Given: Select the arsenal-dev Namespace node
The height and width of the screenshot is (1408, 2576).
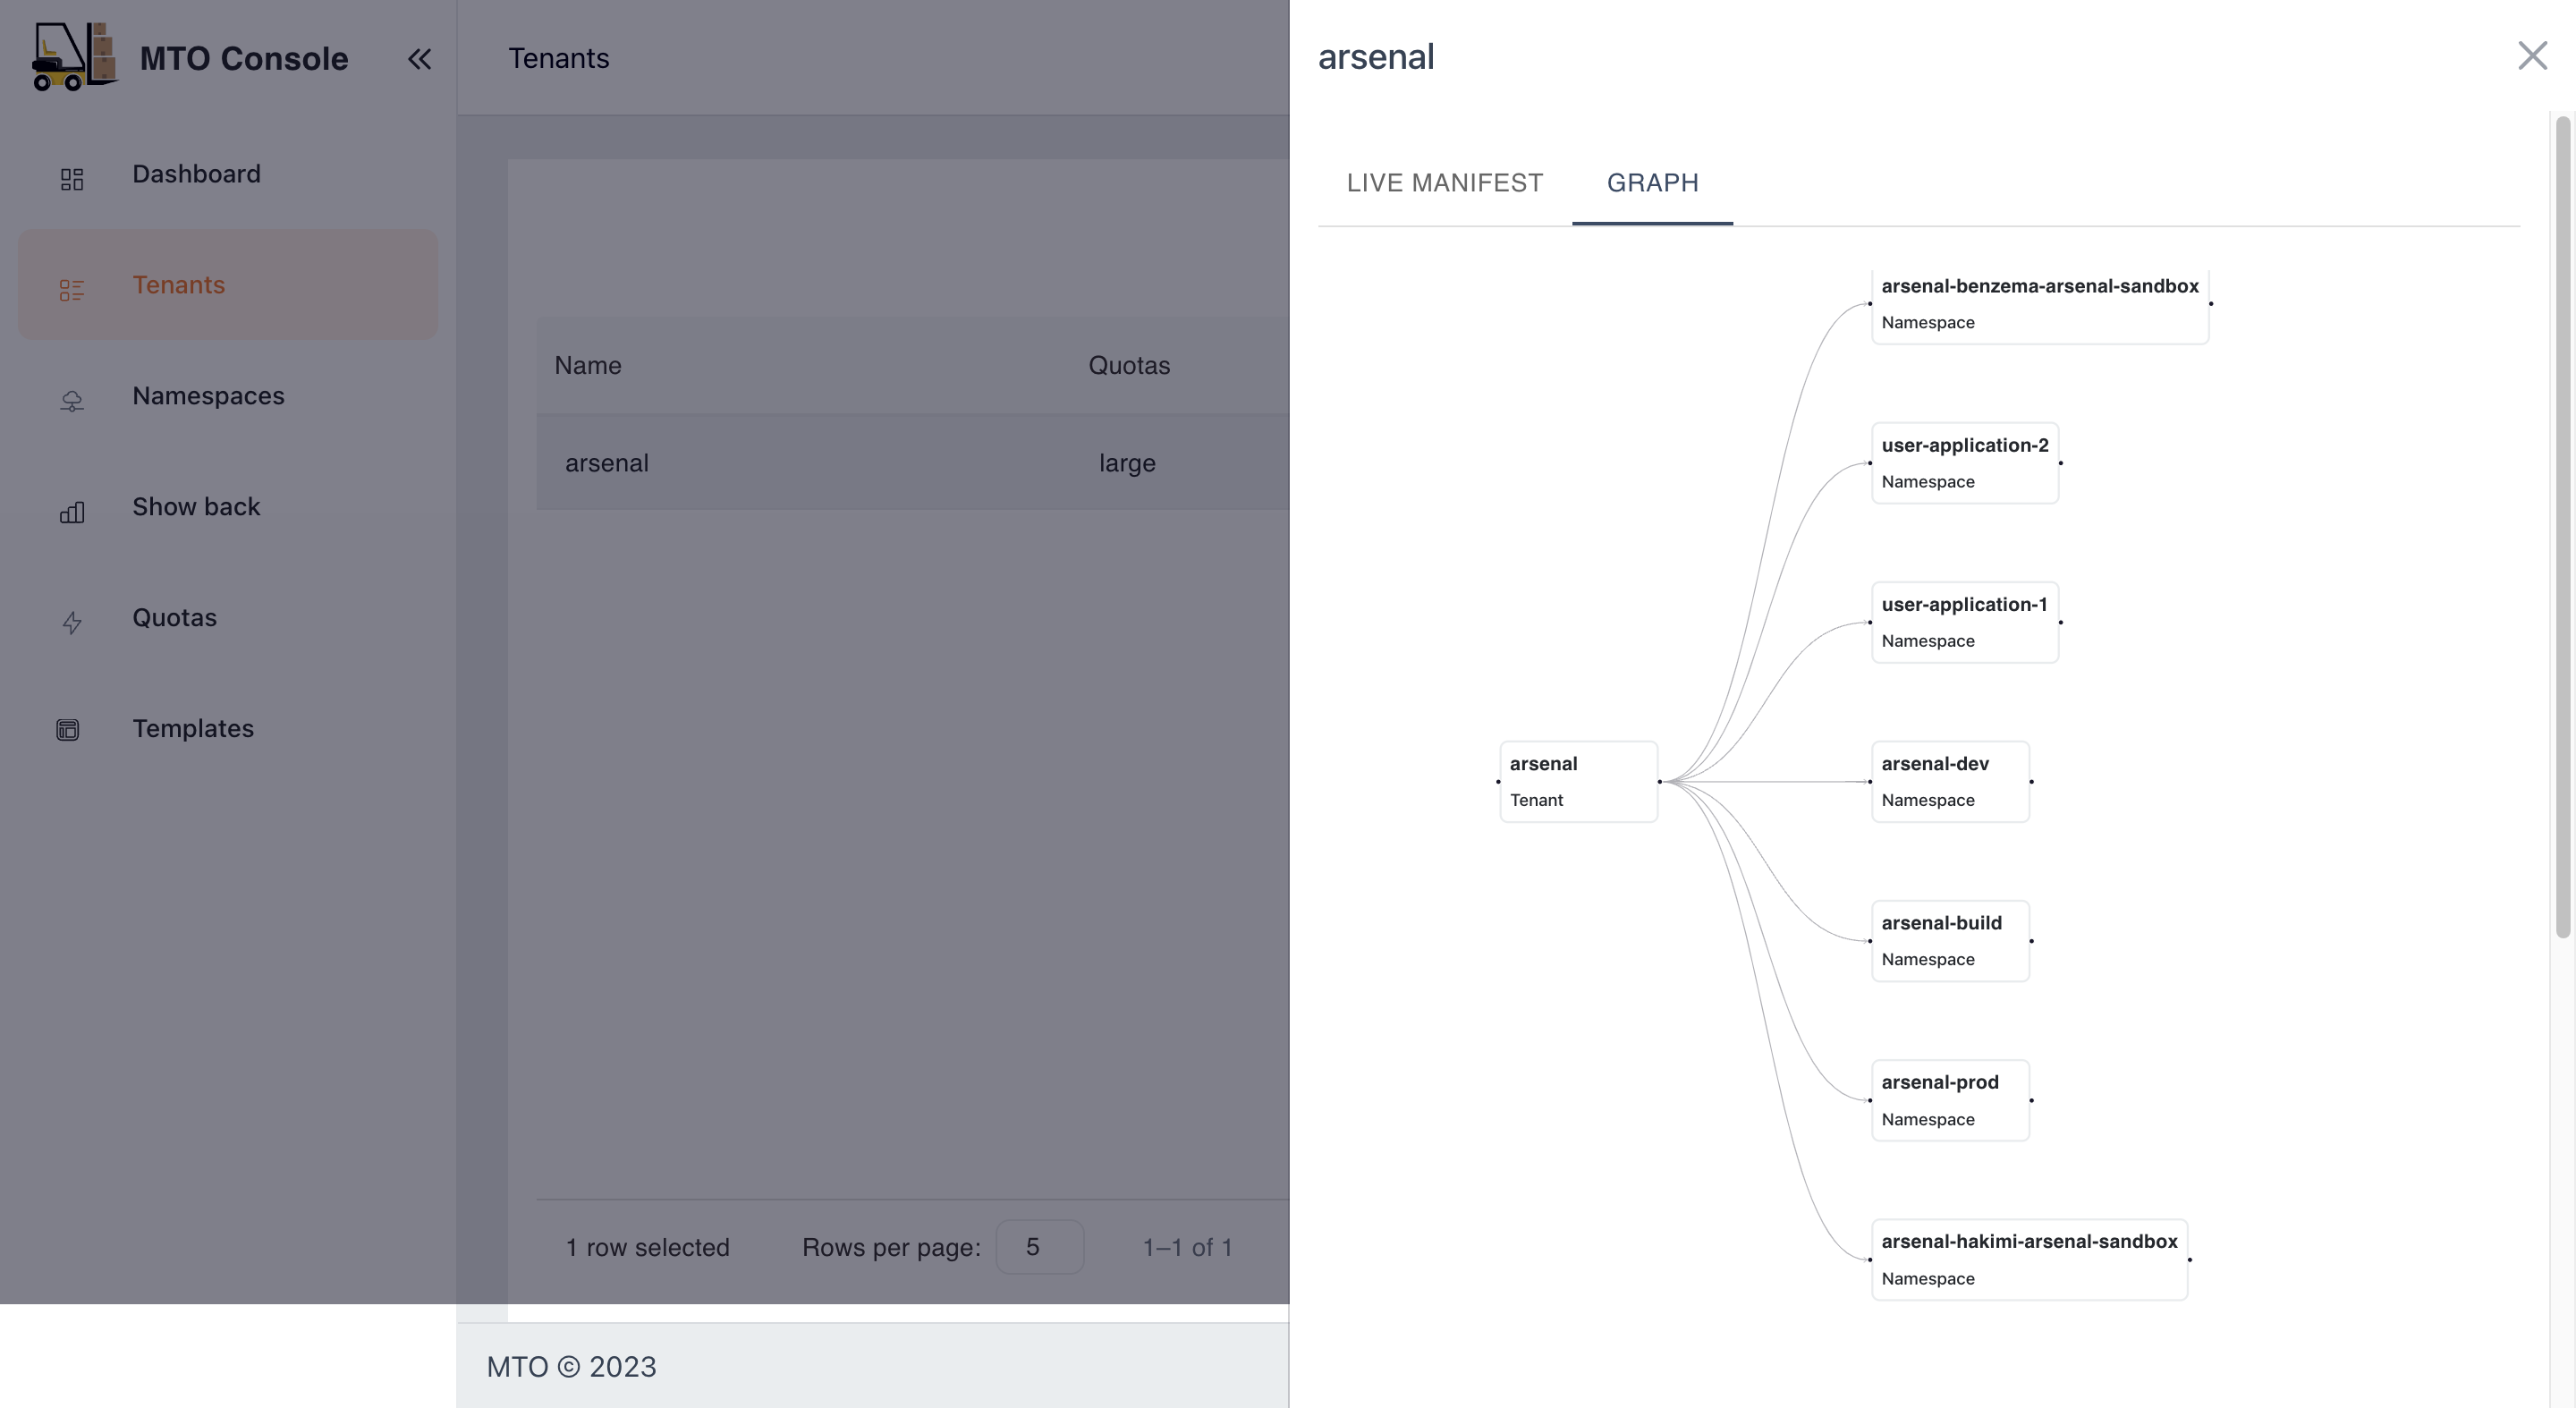Looking at the screenshot, I should (1949, 781).
